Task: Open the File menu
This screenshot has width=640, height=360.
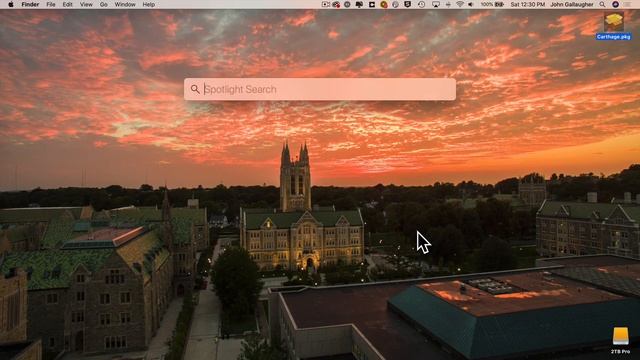Action: tap(51, 4)
